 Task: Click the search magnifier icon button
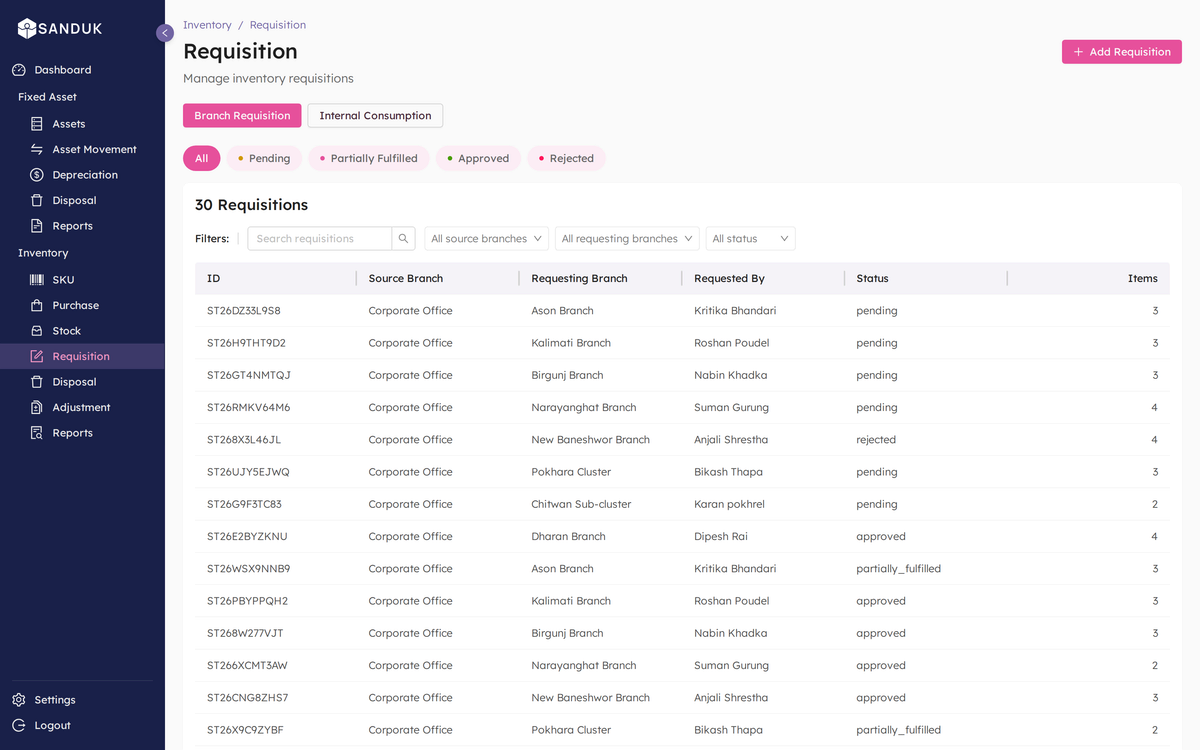coord(404,239)
